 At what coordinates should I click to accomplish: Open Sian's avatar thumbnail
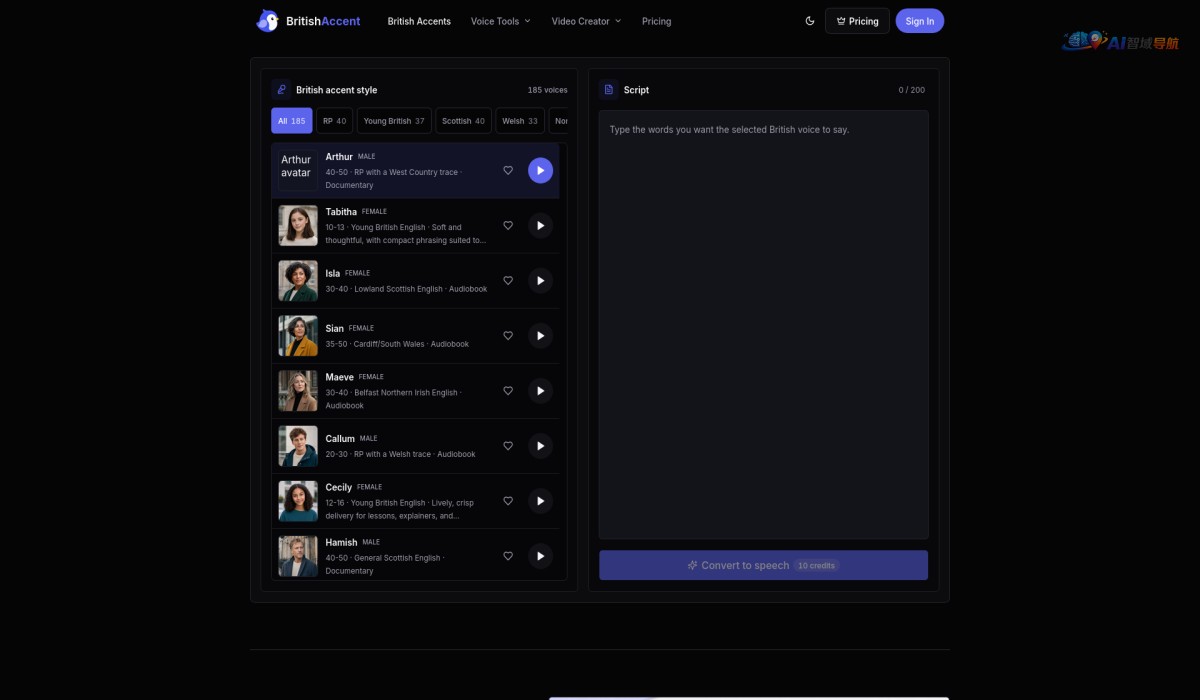[298, 335]
